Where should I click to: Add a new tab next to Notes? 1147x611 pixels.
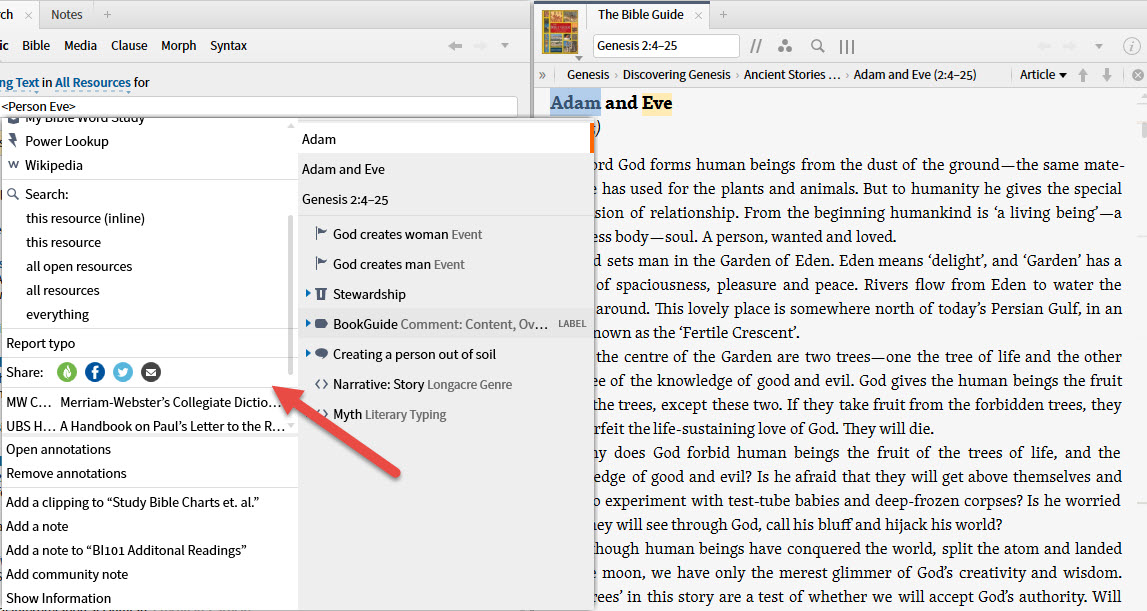(x=108, y=15)
